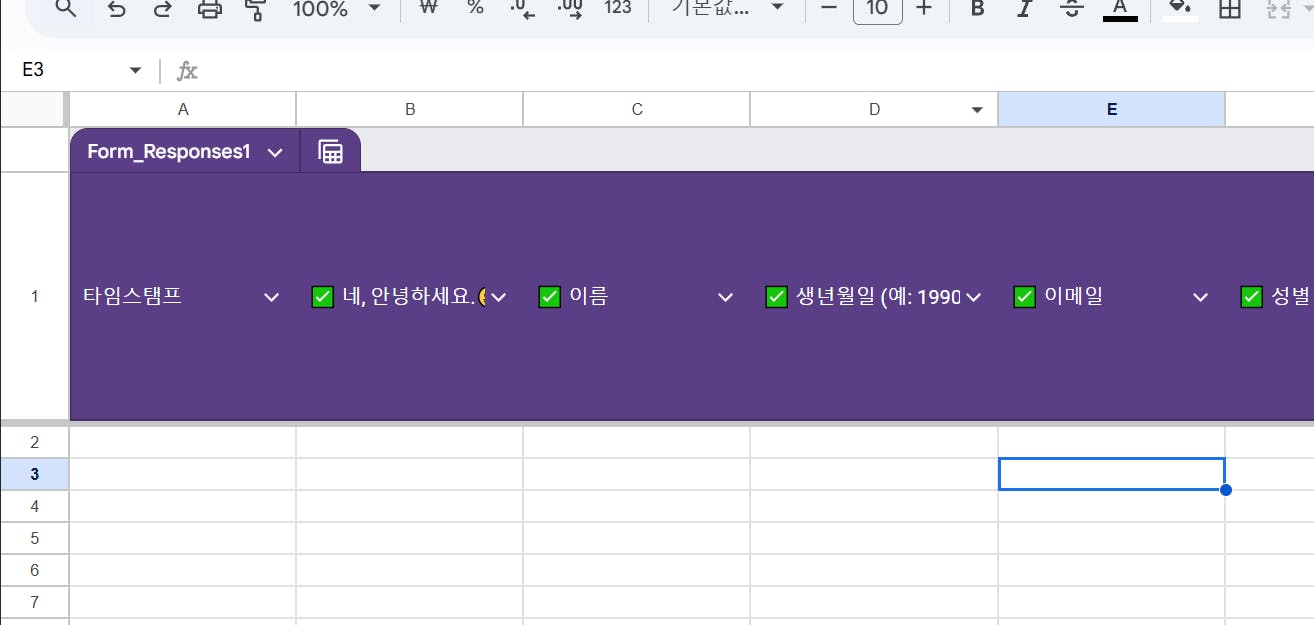Select row 5 header
The image size is (1314, 625).
click(34, 538)
